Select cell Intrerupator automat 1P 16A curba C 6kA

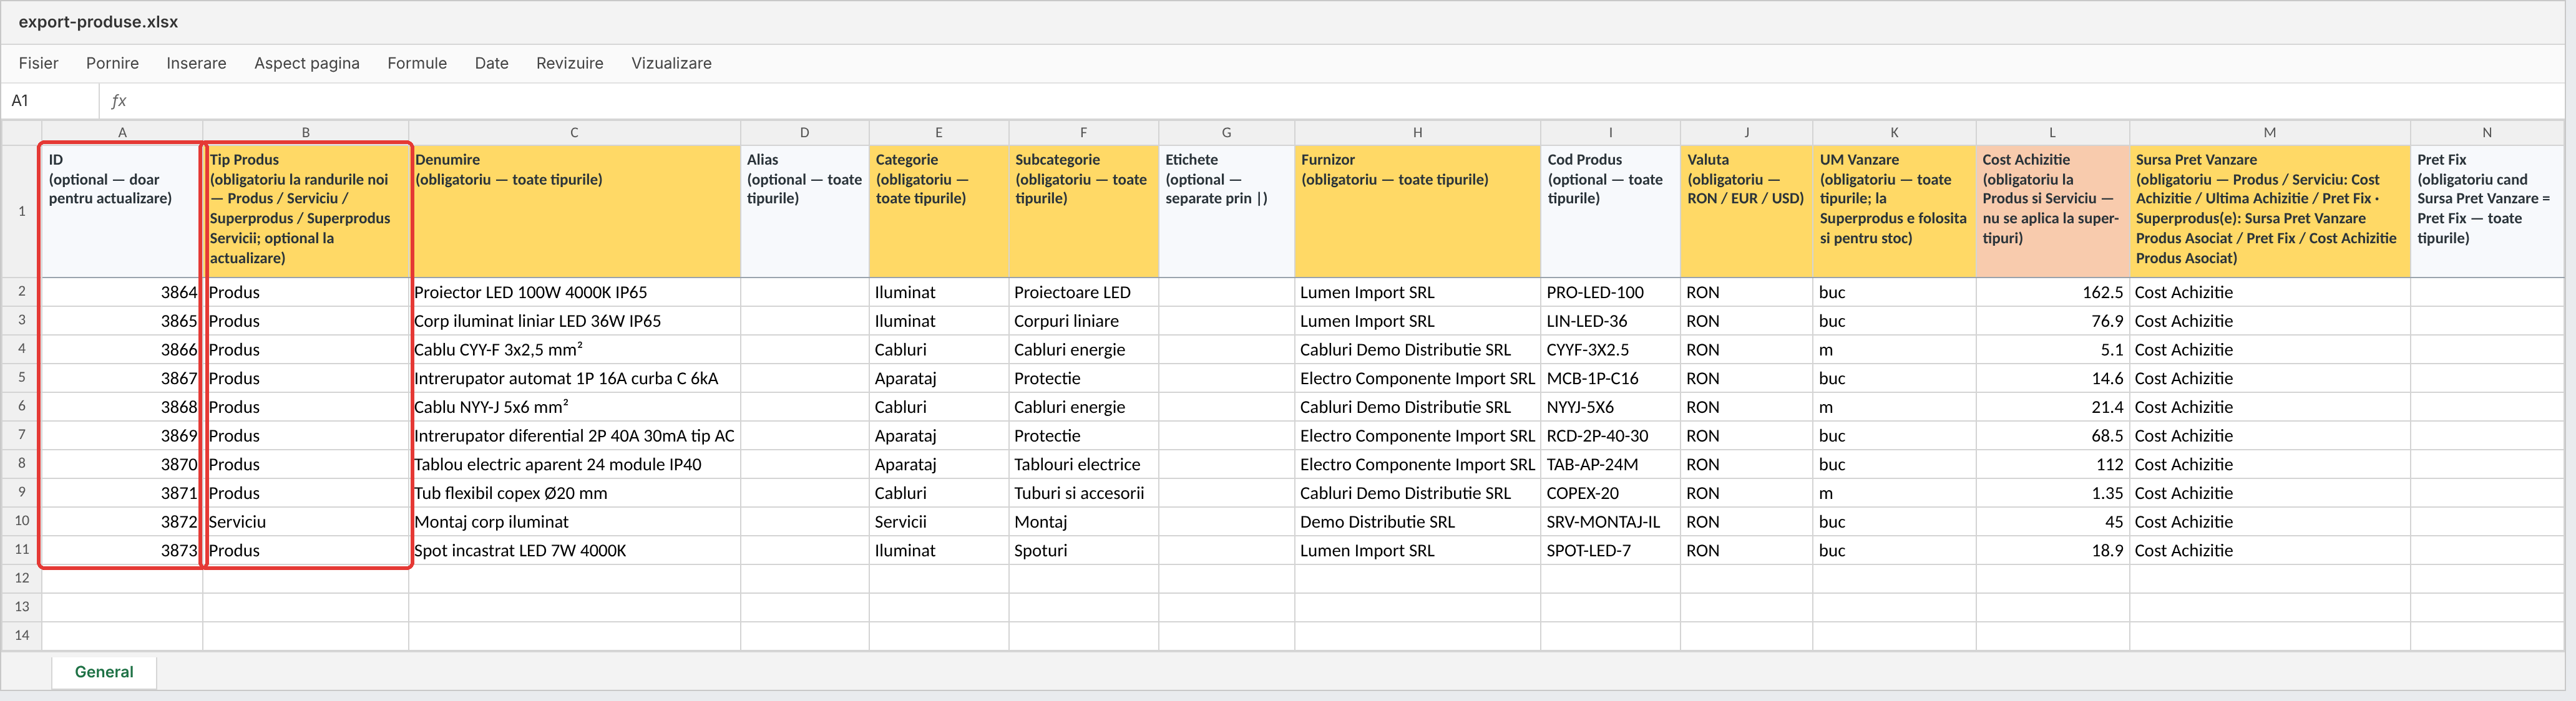[574, 378]
